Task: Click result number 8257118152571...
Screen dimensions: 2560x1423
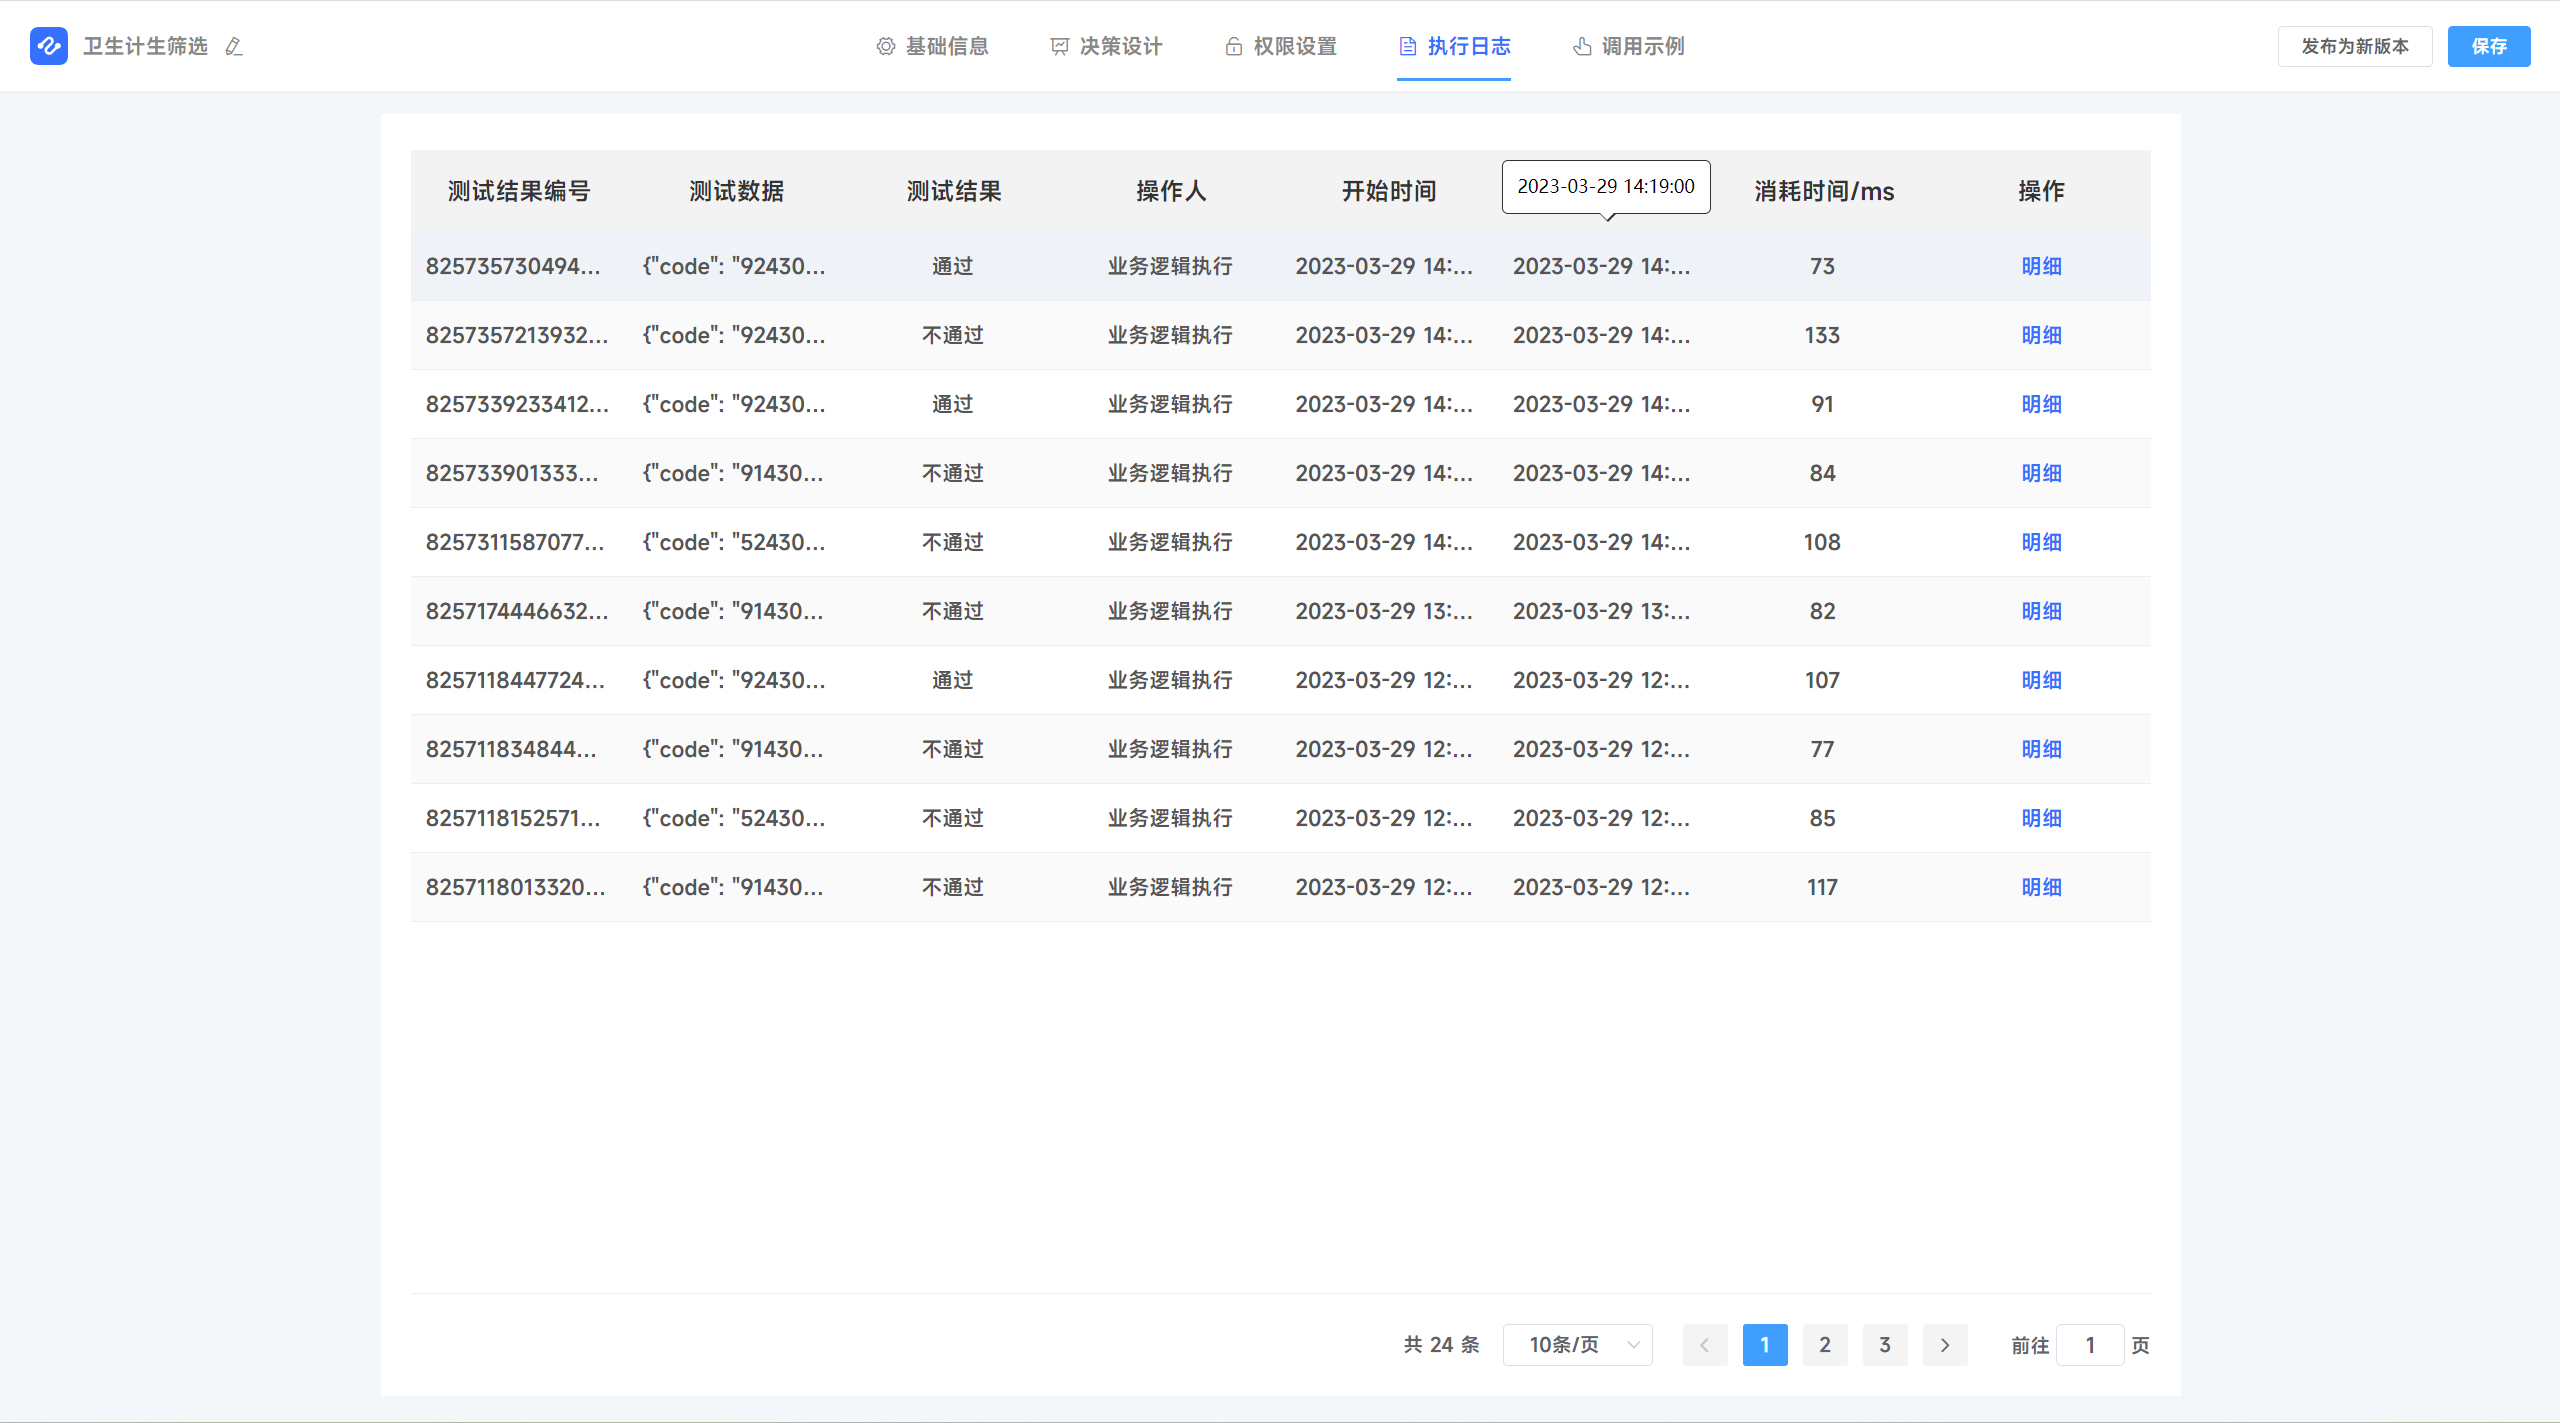Action: point(513,818)
